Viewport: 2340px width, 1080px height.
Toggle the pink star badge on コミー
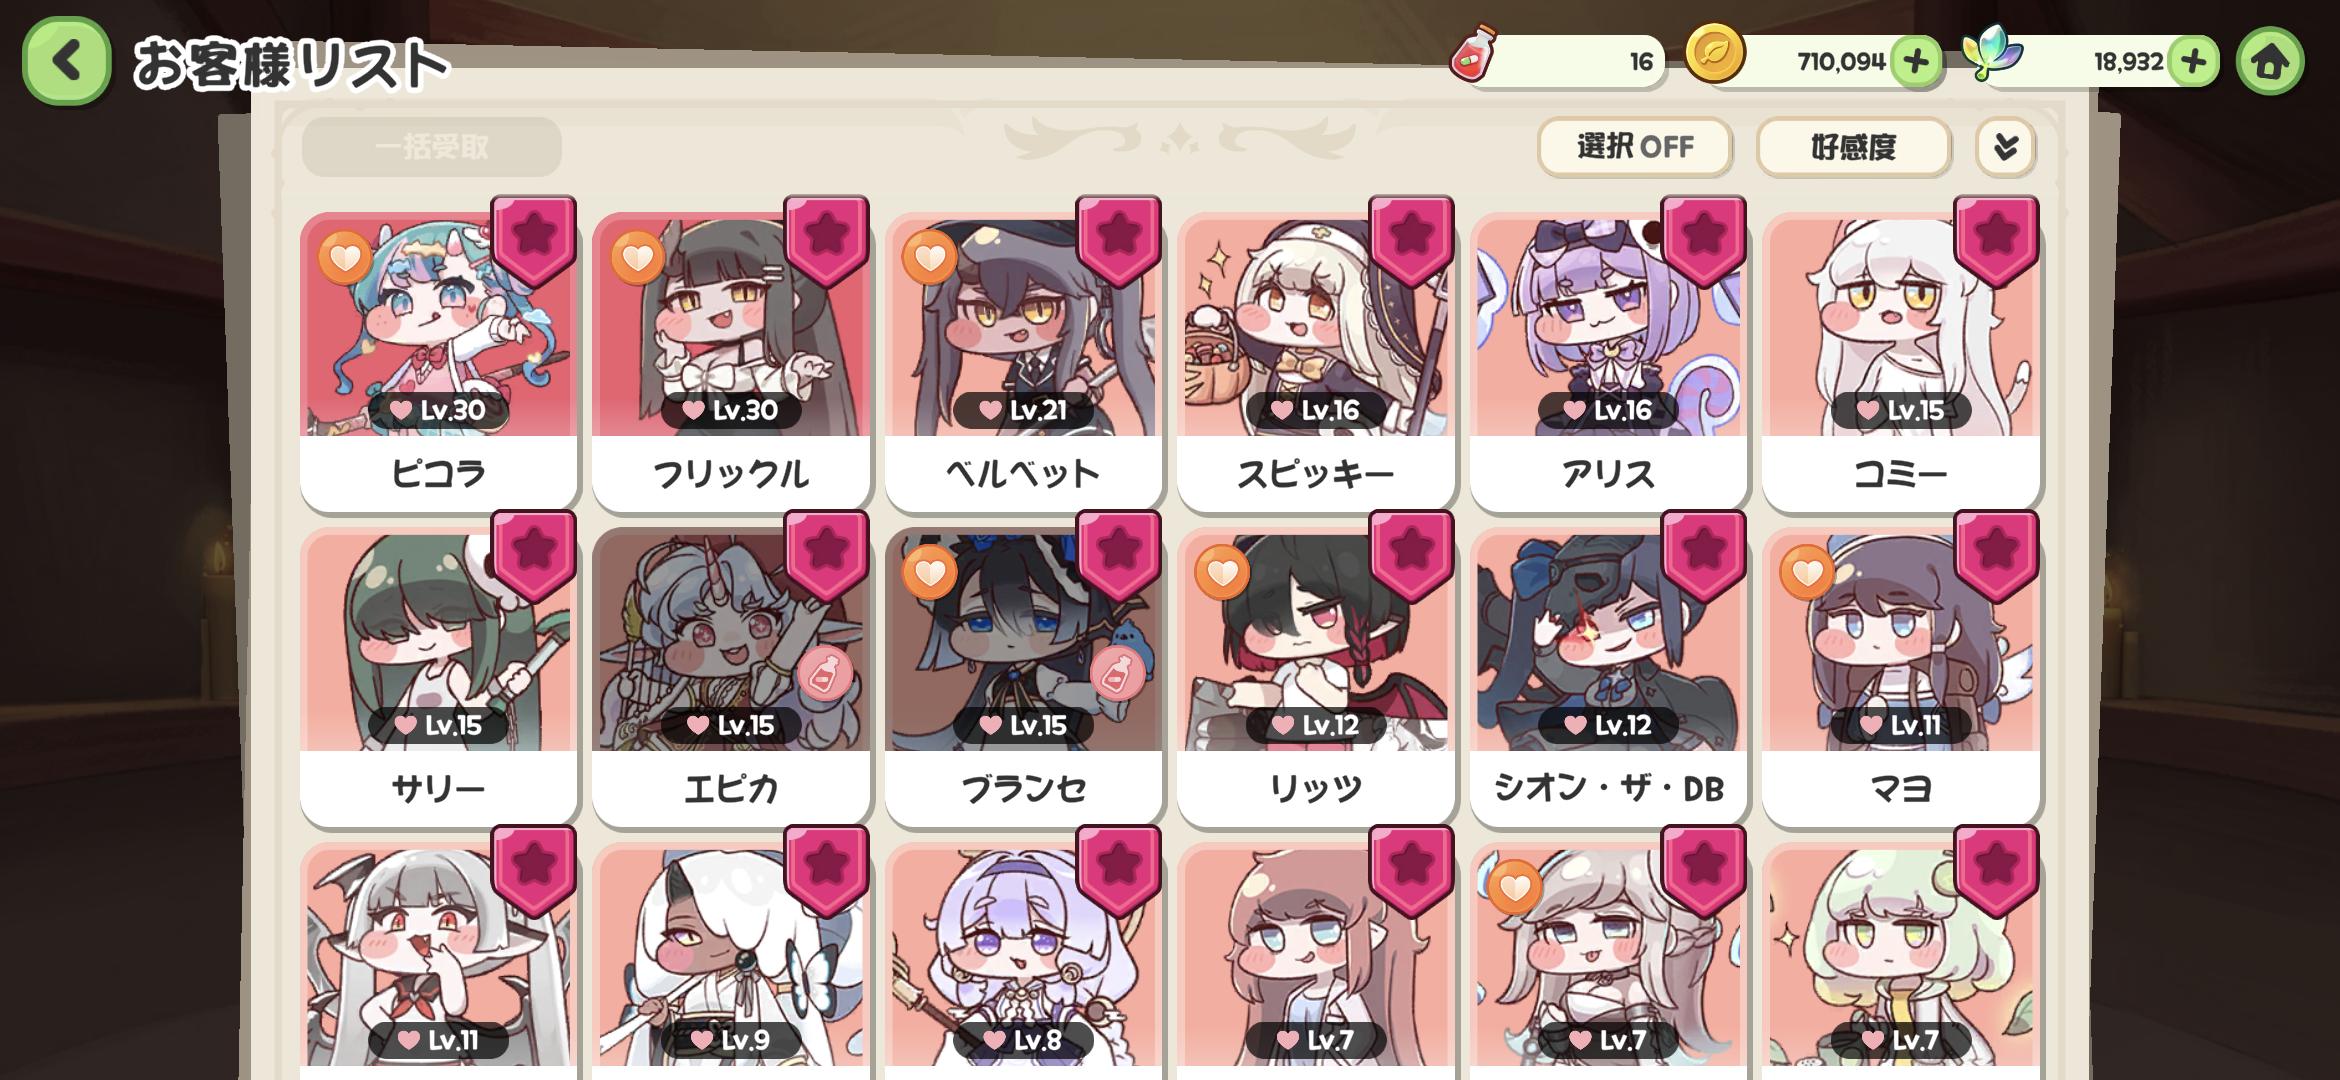(1996, 241)
